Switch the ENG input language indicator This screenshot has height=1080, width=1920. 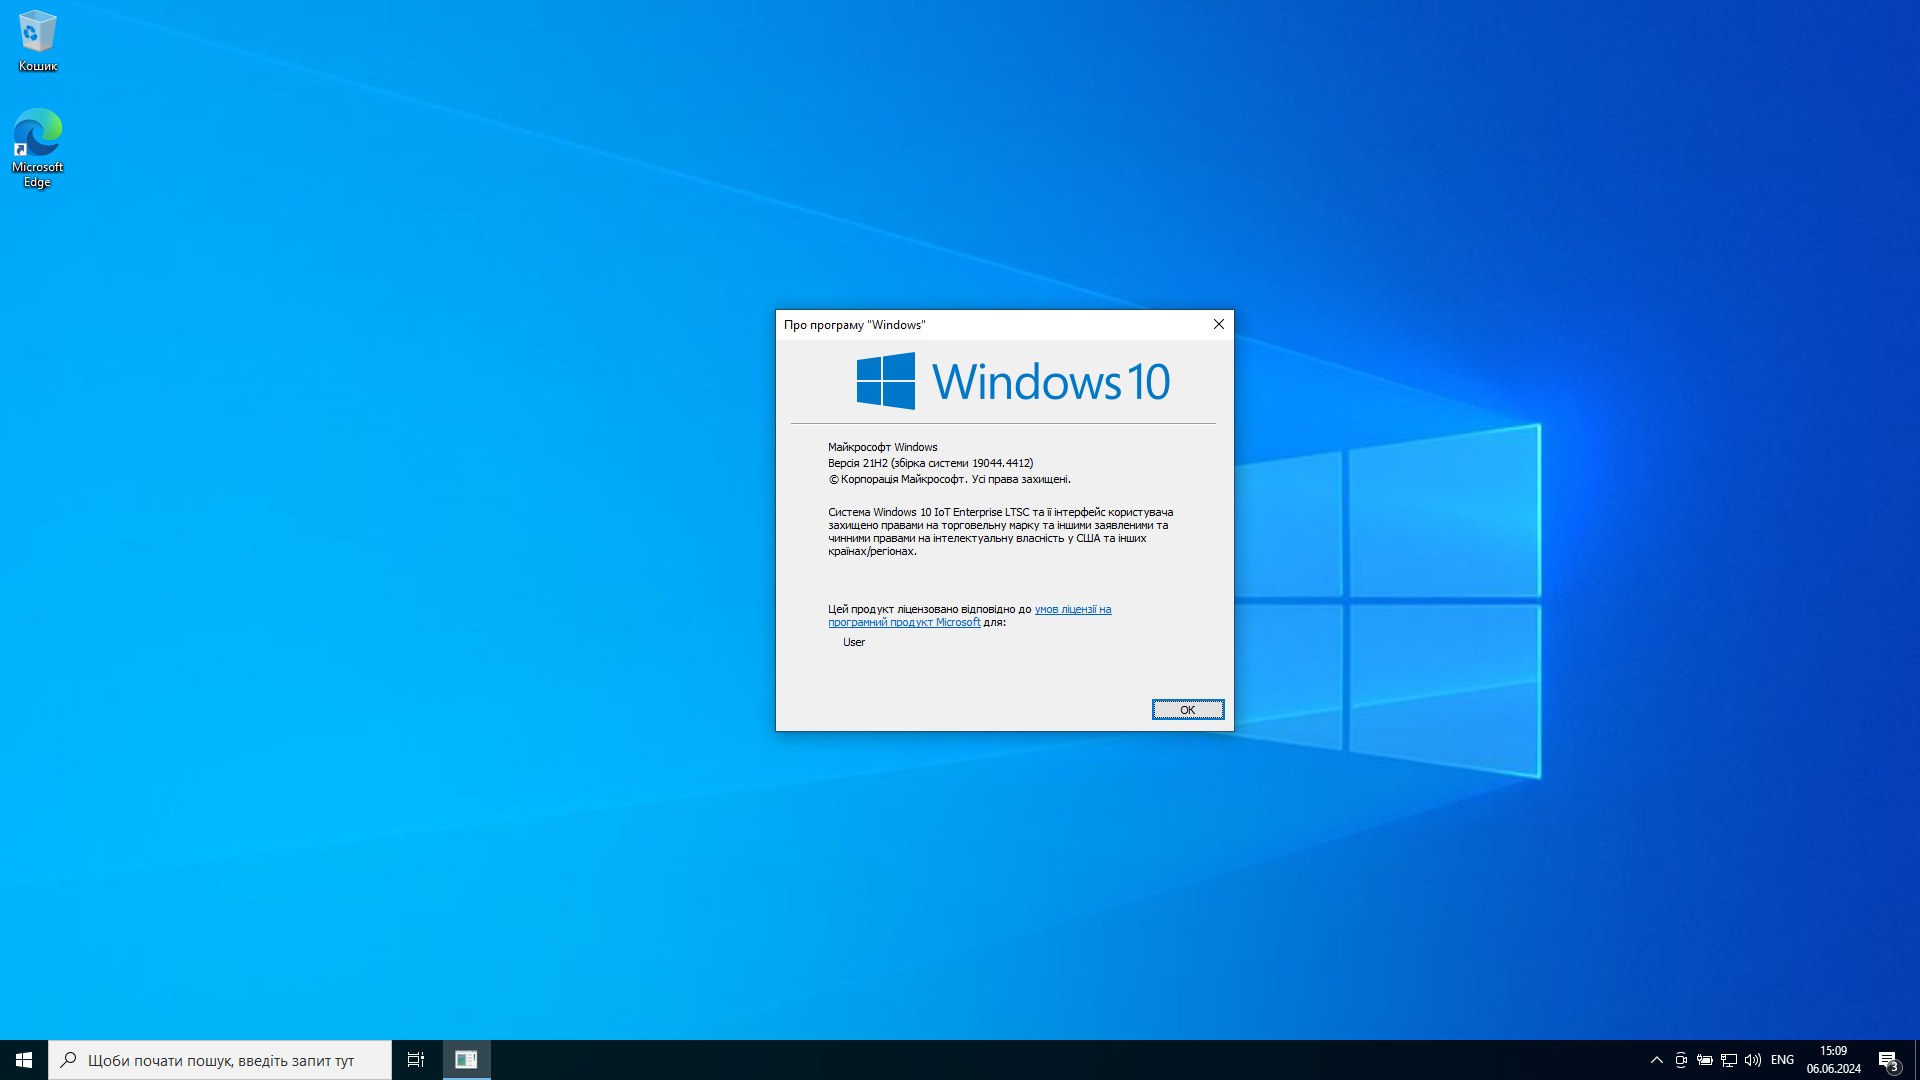(x=1782, y=1060)
